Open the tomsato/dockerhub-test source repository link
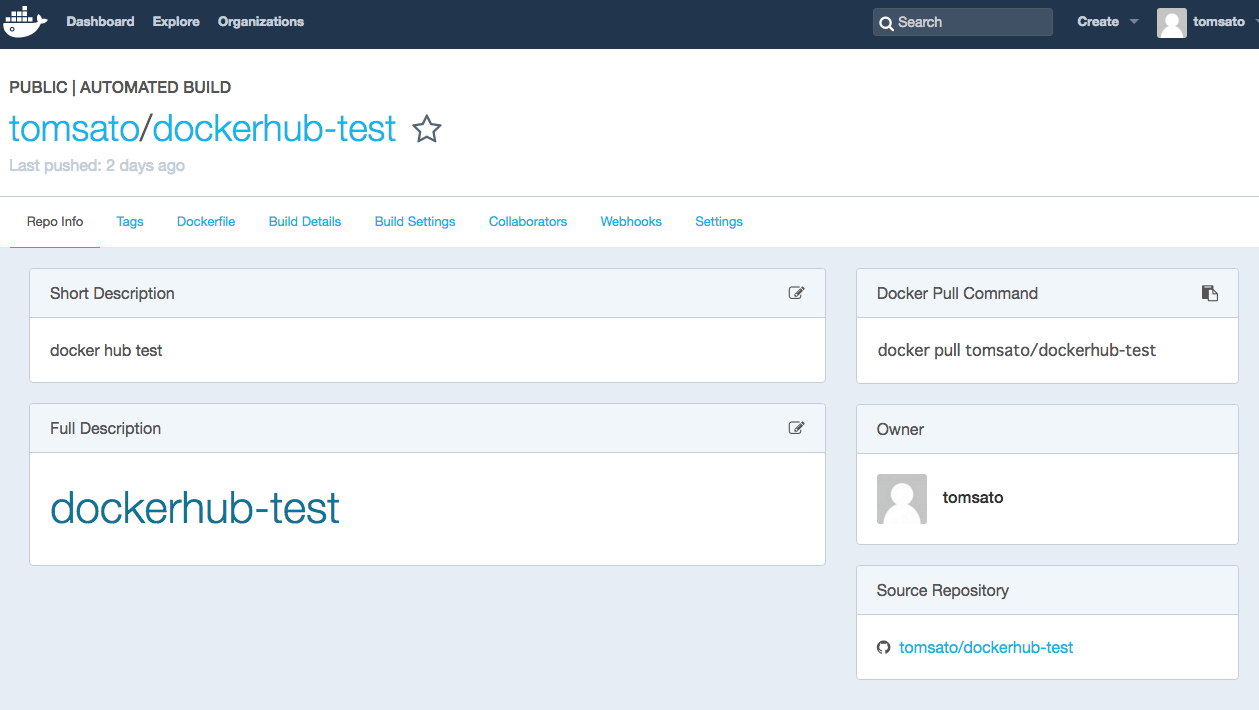 (986, 647)
